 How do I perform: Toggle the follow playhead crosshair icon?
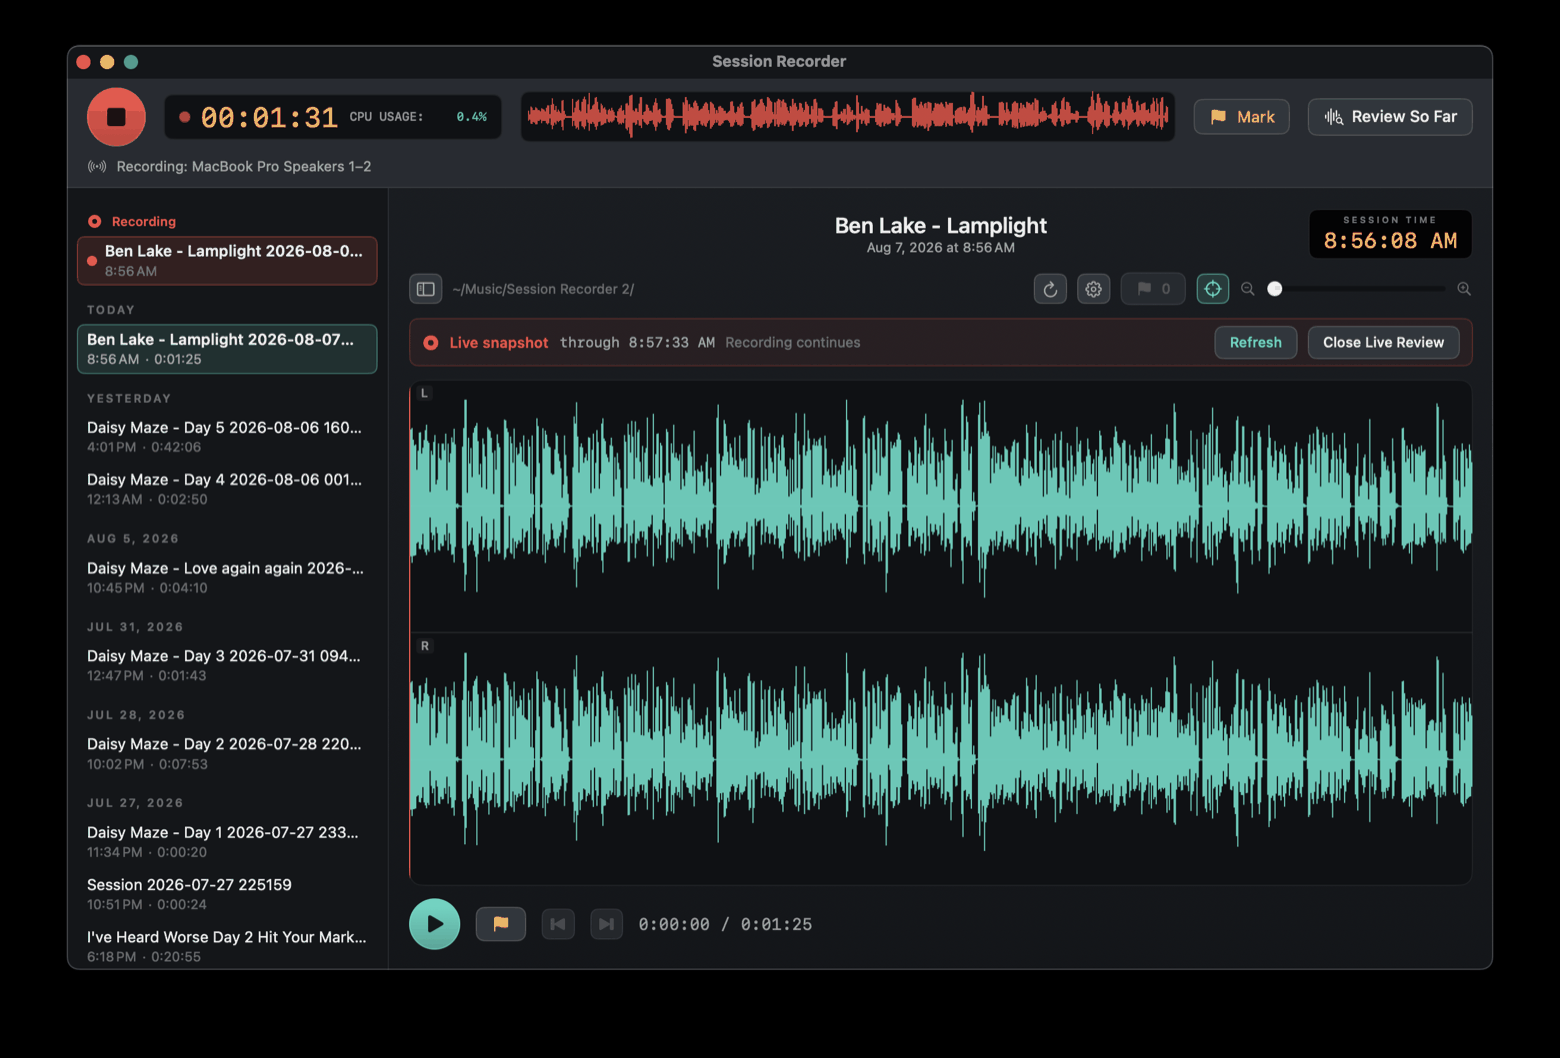1212,289
